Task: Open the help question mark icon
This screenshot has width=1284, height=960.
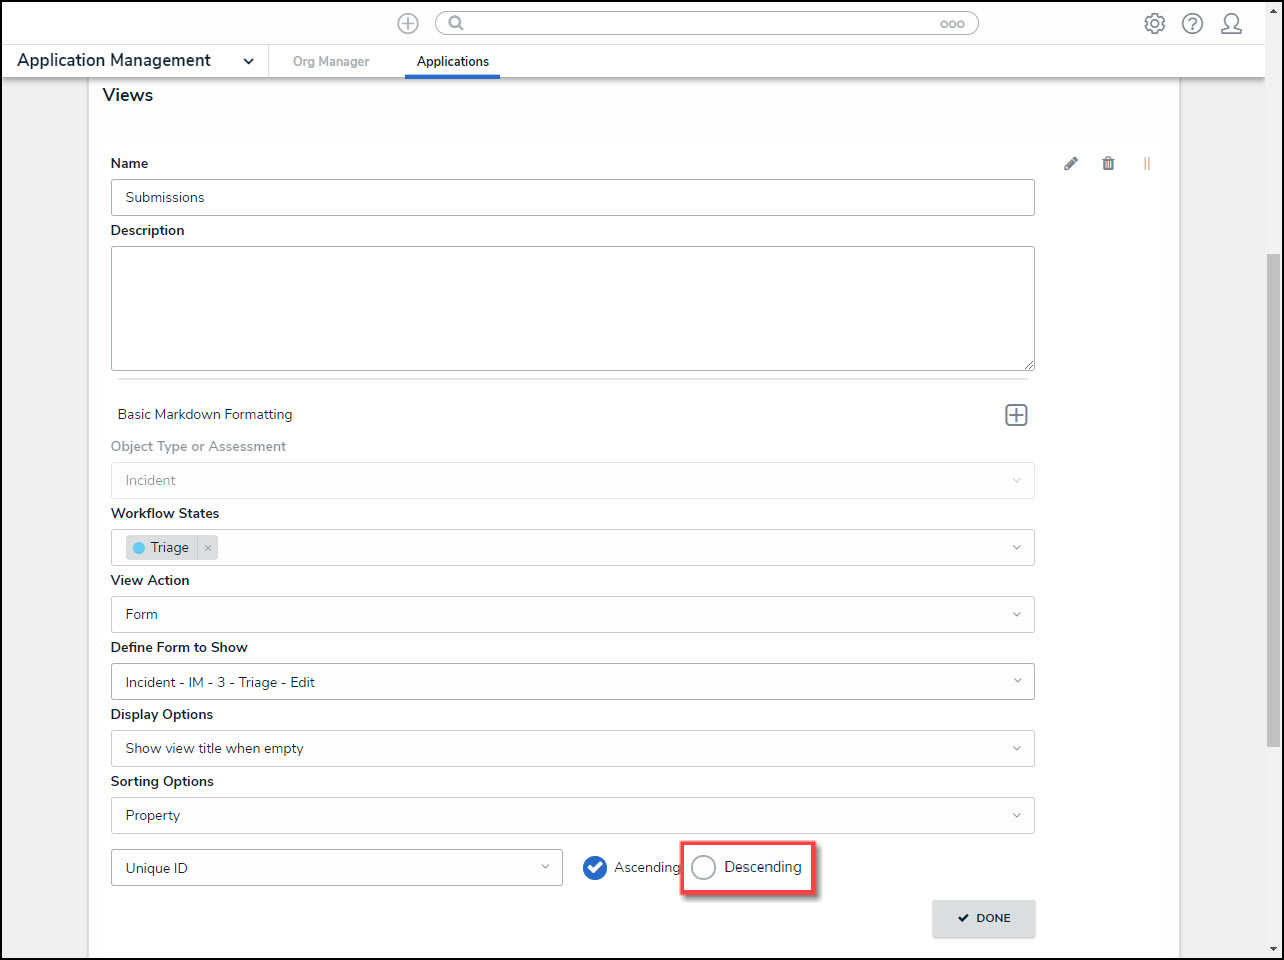Action: click(x=1192, y=24)
